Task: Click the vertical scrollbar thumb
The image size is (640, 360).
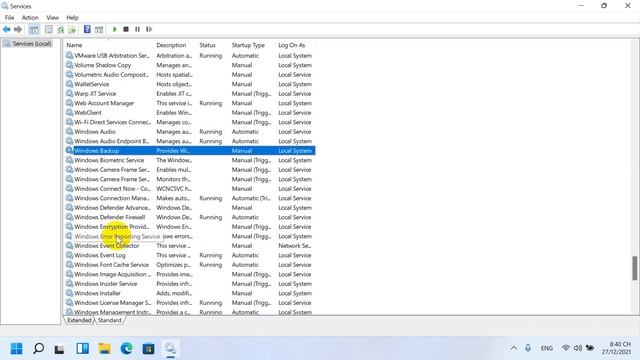Action: (x=635, y=268)
